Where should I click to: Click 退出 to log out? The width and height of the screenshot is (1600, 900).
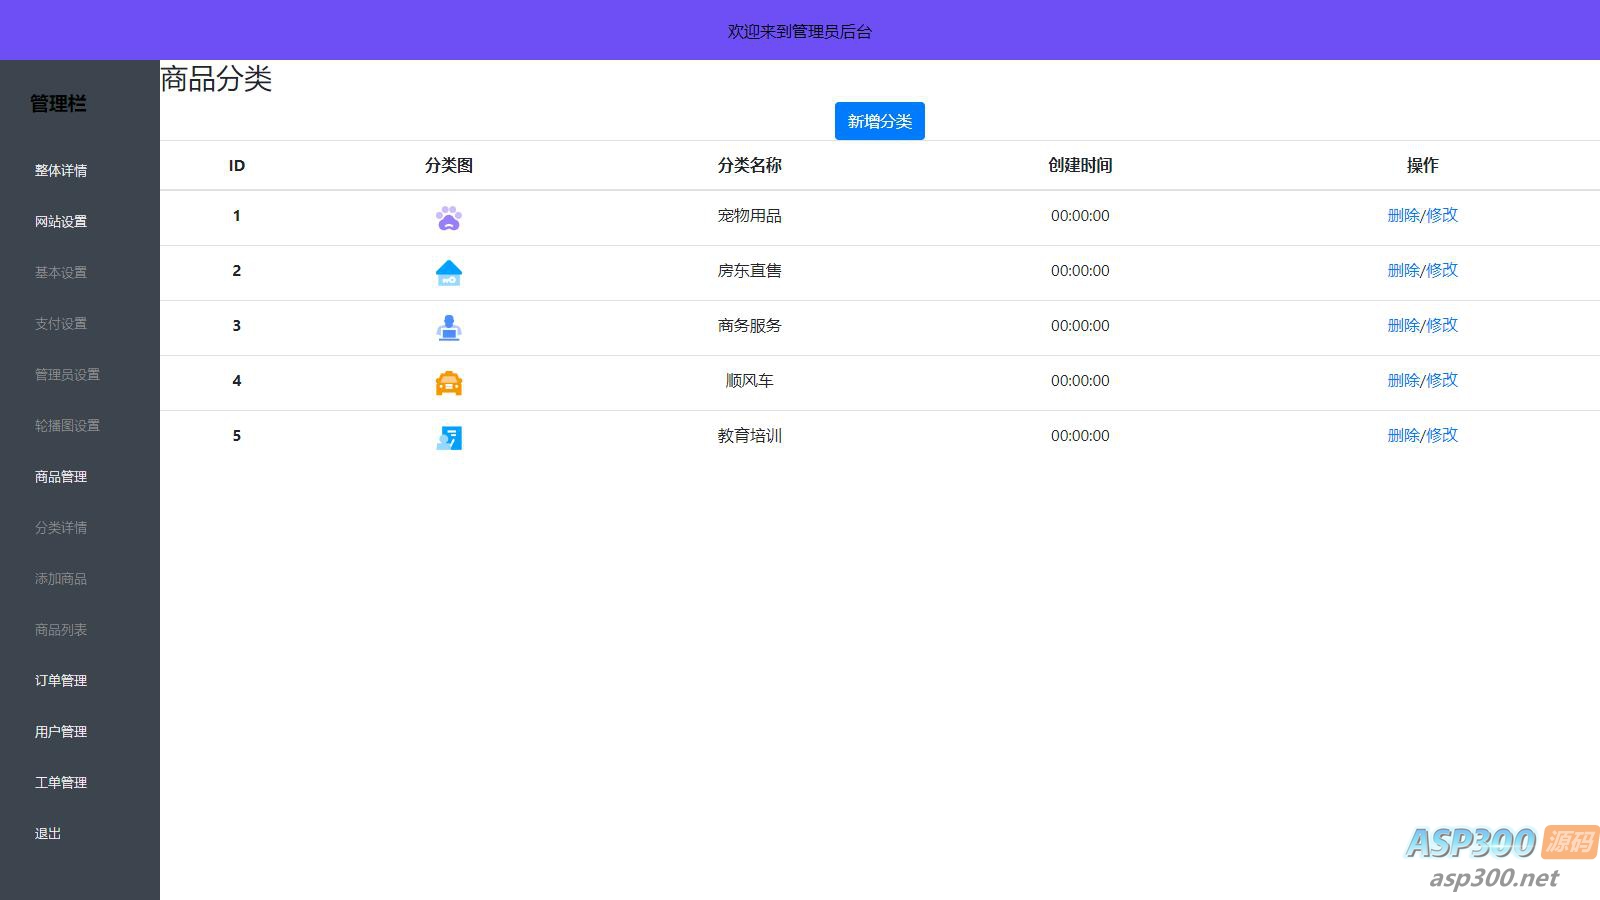48,833
